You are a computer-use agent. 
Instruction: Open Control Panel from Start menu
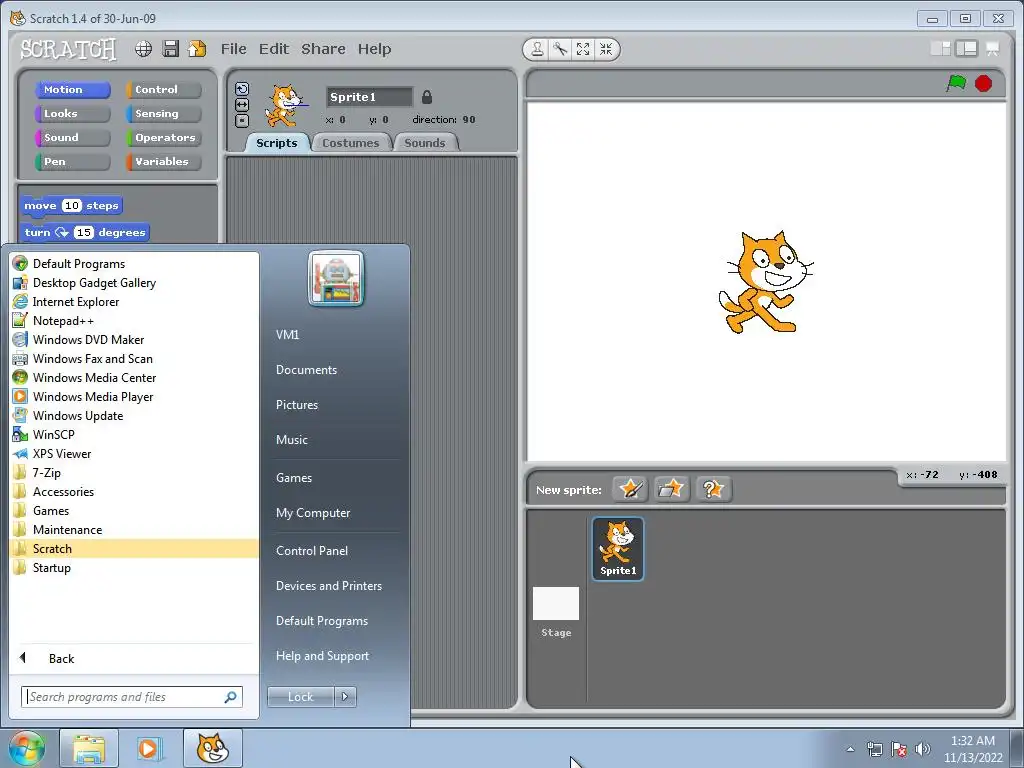pos(312,551)
